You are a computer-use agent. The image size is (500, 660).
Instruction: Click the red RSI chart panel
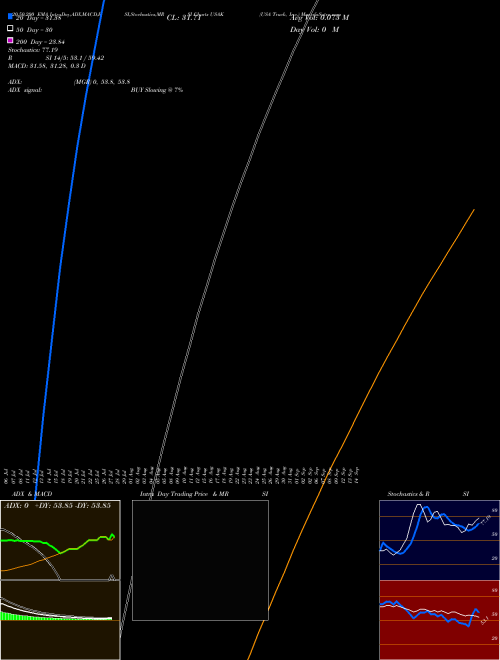click(x=439, y=620)
